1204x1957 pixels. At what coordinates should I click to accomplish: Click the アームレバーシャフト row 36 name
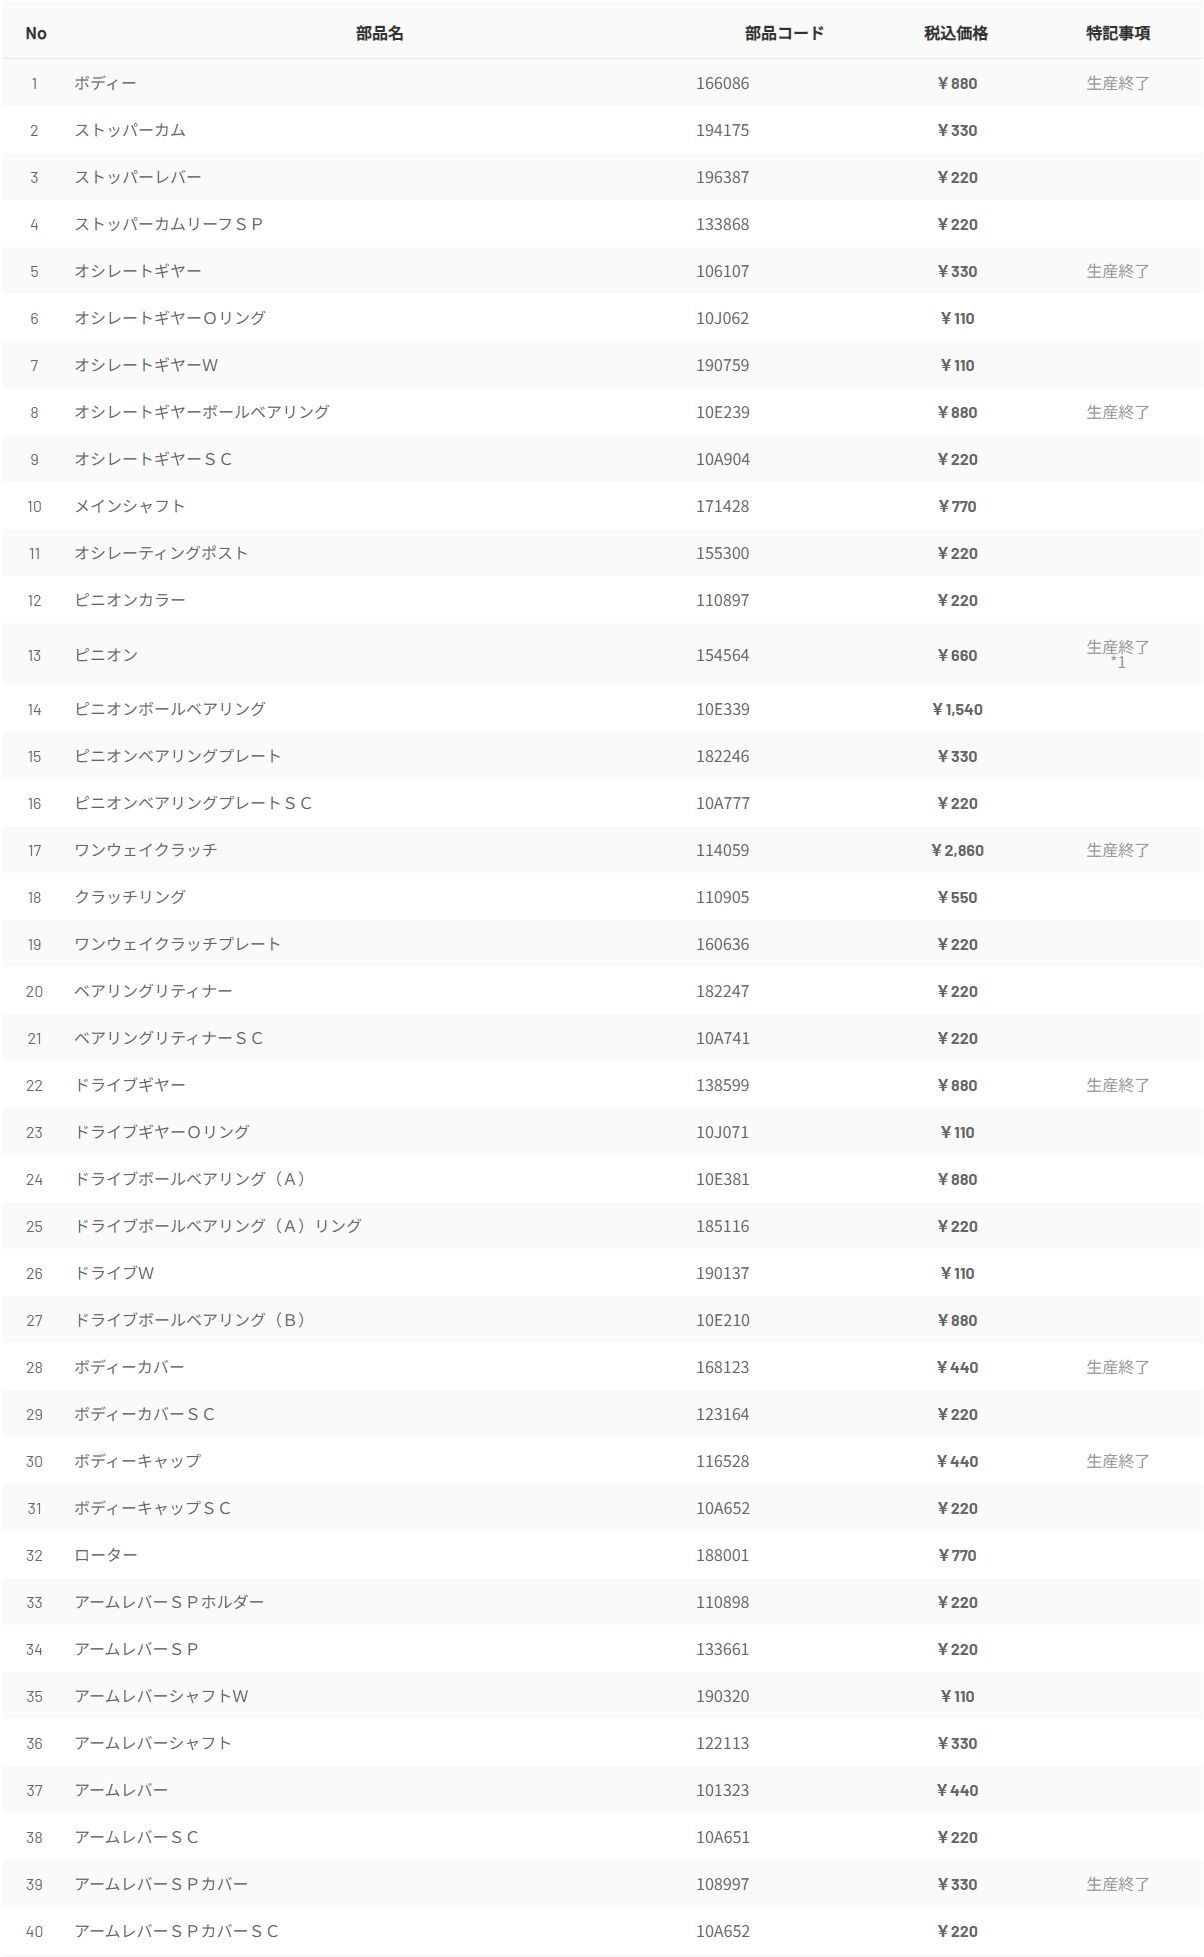coord(153,1743)
